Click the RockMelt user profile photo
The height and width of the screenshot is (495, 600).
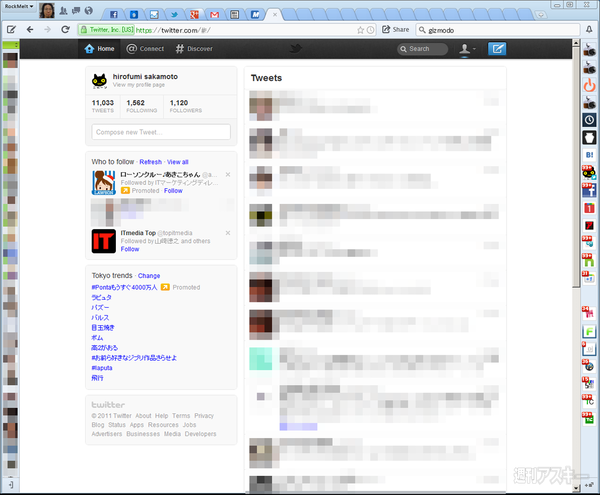(47, 10)
